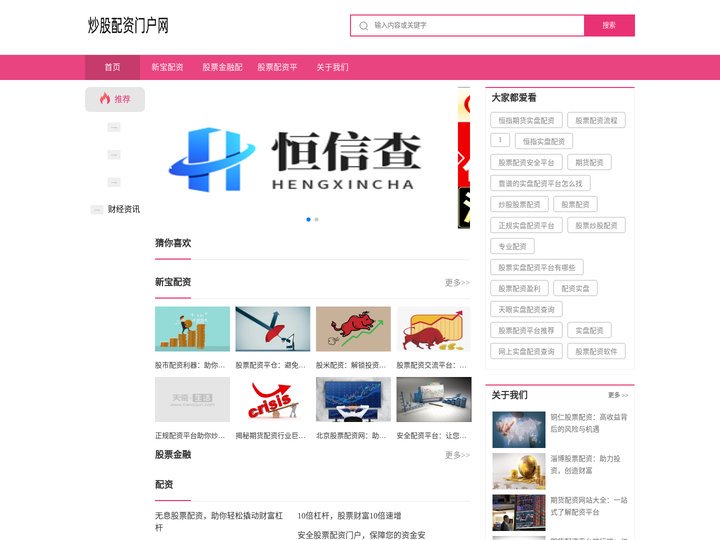The width and height of the screenshot is (720, 540).
Task: Open the 炒股股票配资 tag
Action: point(519,204)
